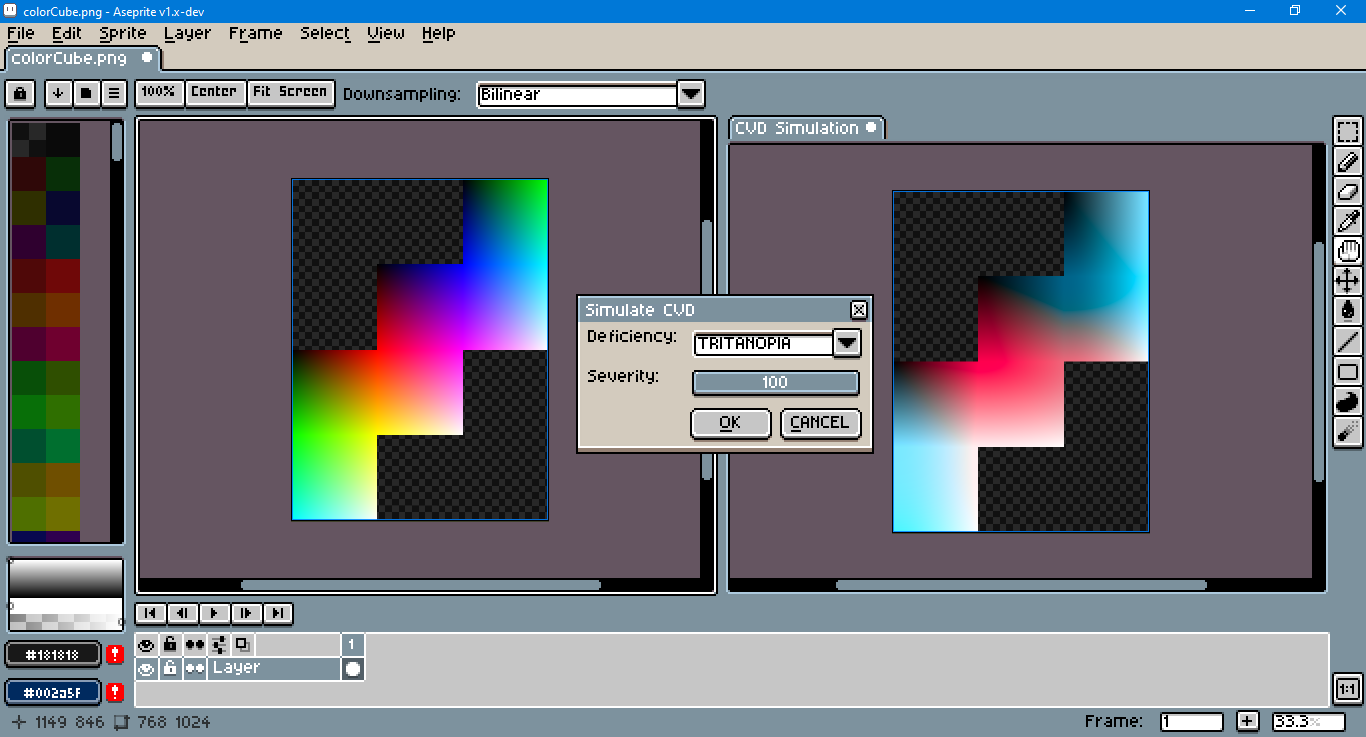This screenshot has height=737, width=1366.
Task: Go to the first frame
Action: tap(150, 613)
